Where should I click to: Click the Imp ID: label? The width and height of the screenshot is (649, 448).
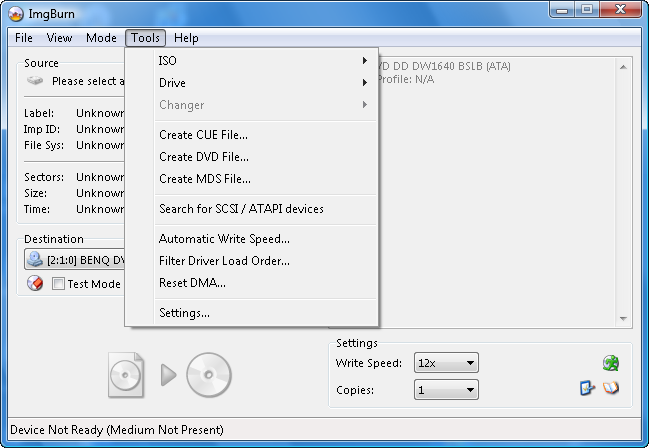coord(42,129)
